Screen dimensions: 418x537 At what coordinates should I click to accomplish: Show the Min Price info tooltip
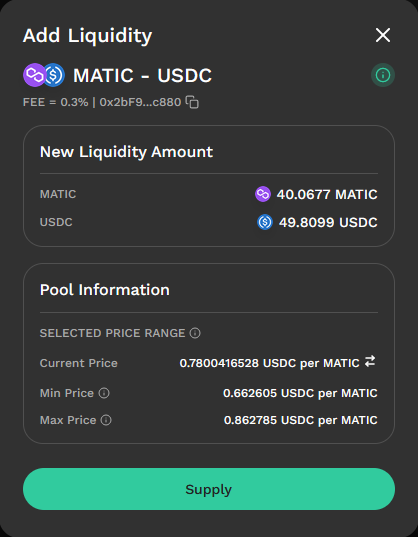pyautogui.click(x=104, y=393)
